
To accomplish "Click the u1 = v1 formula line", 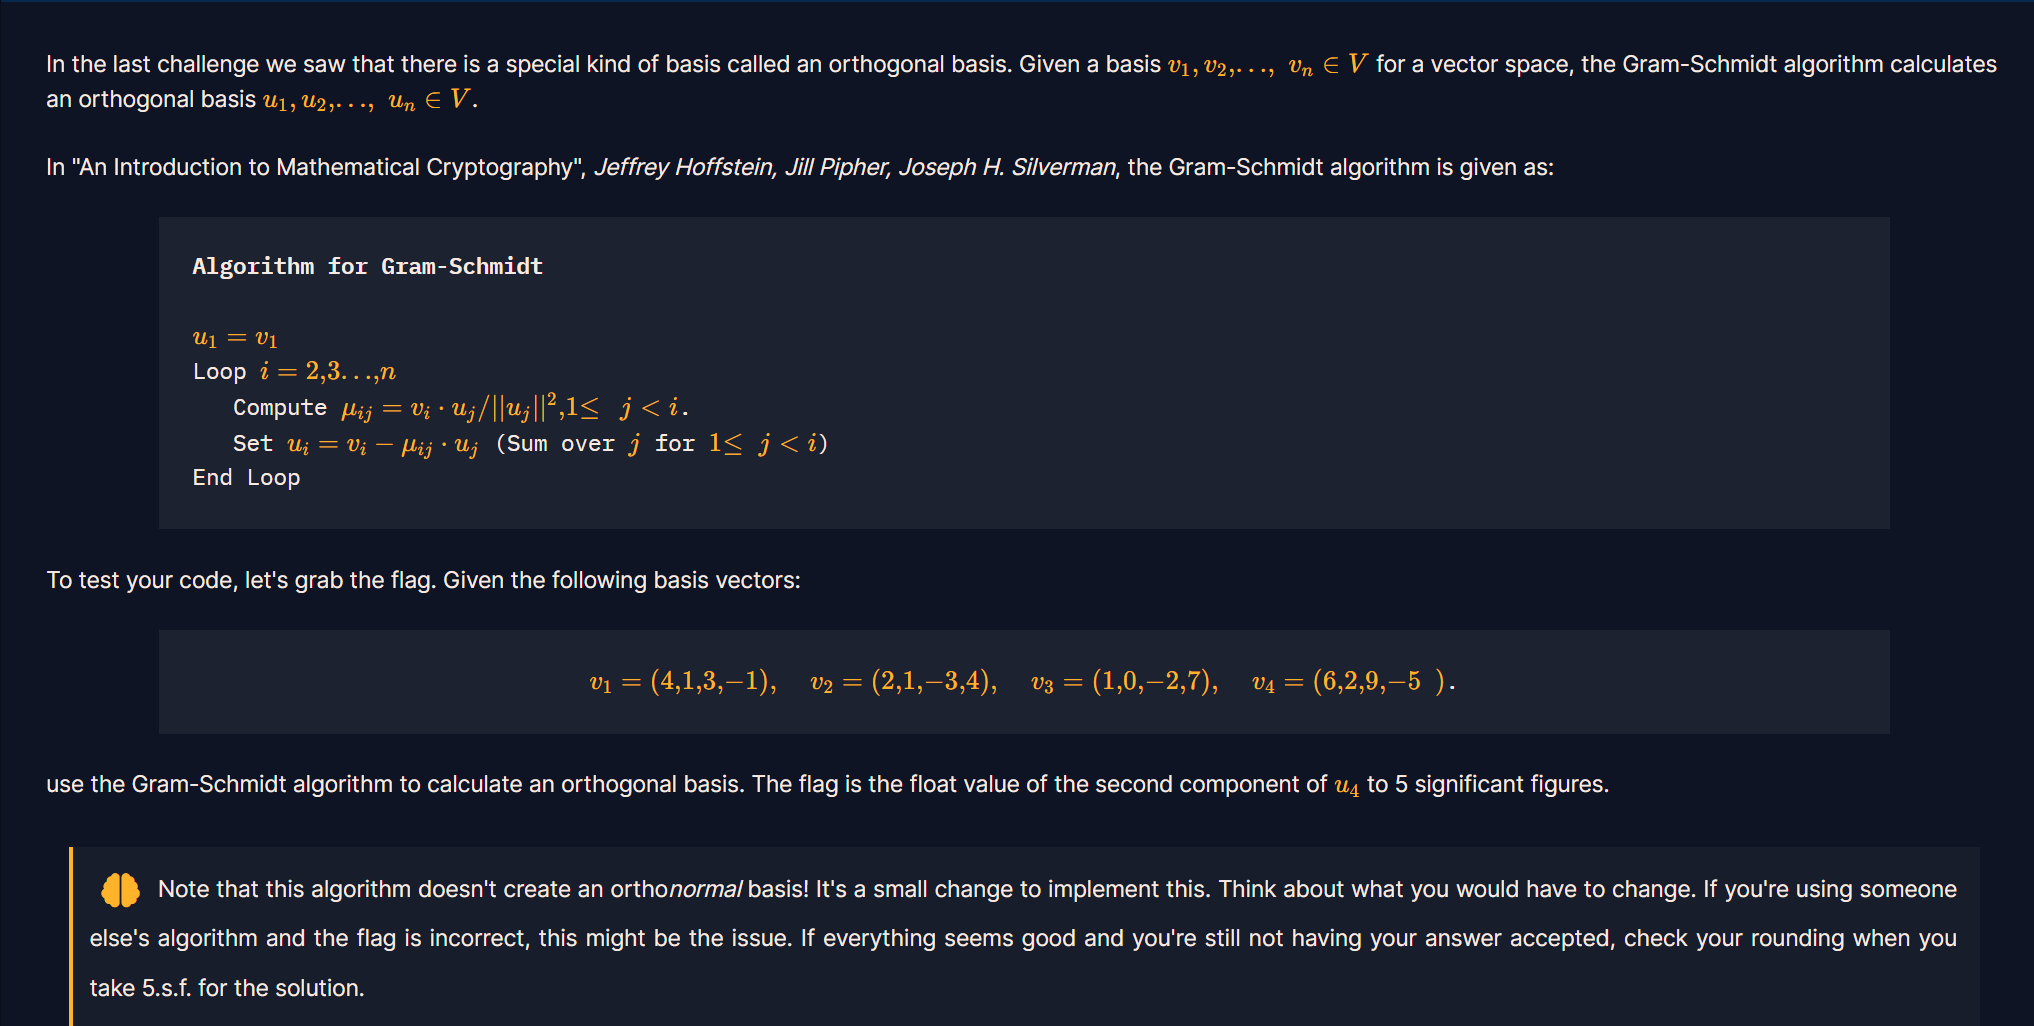I will pos(235,338).
